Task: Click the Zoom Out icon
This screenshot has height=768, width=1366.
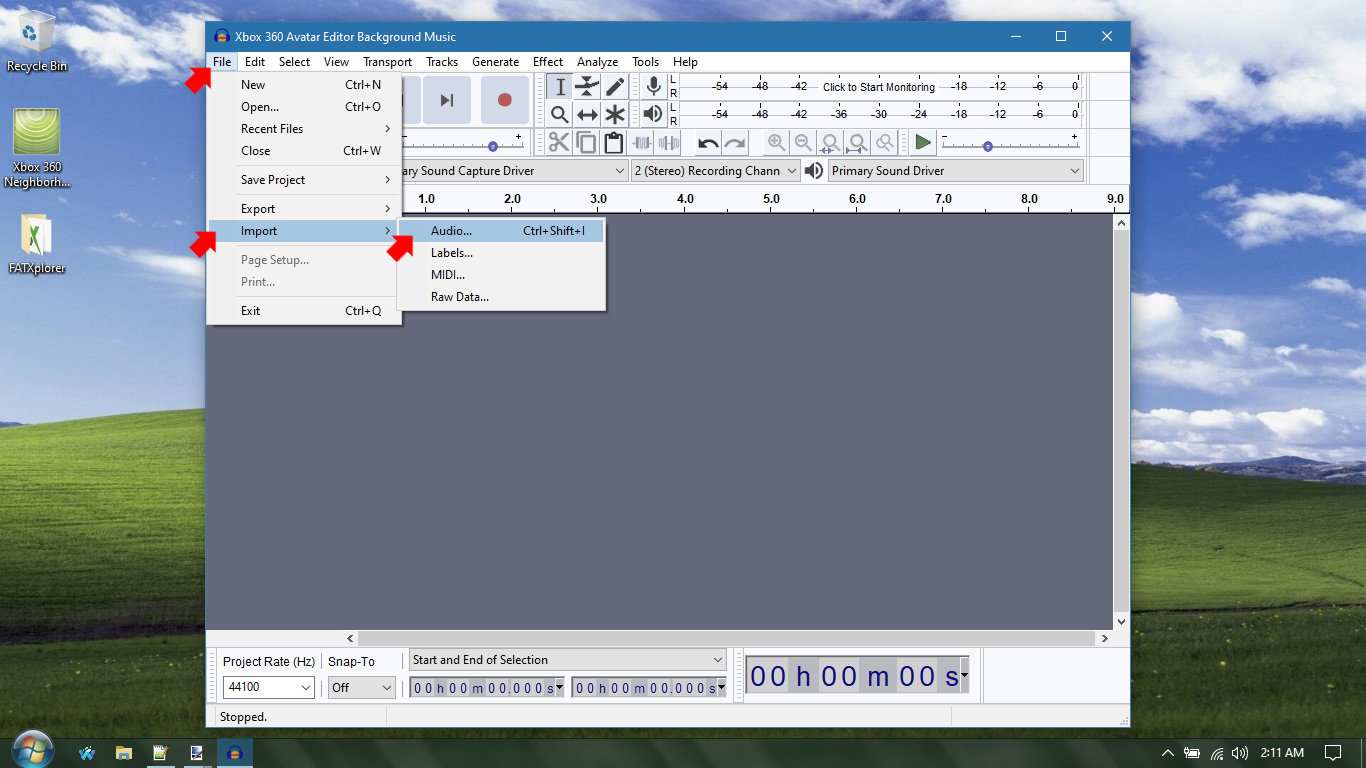Action: coord(803,143)
